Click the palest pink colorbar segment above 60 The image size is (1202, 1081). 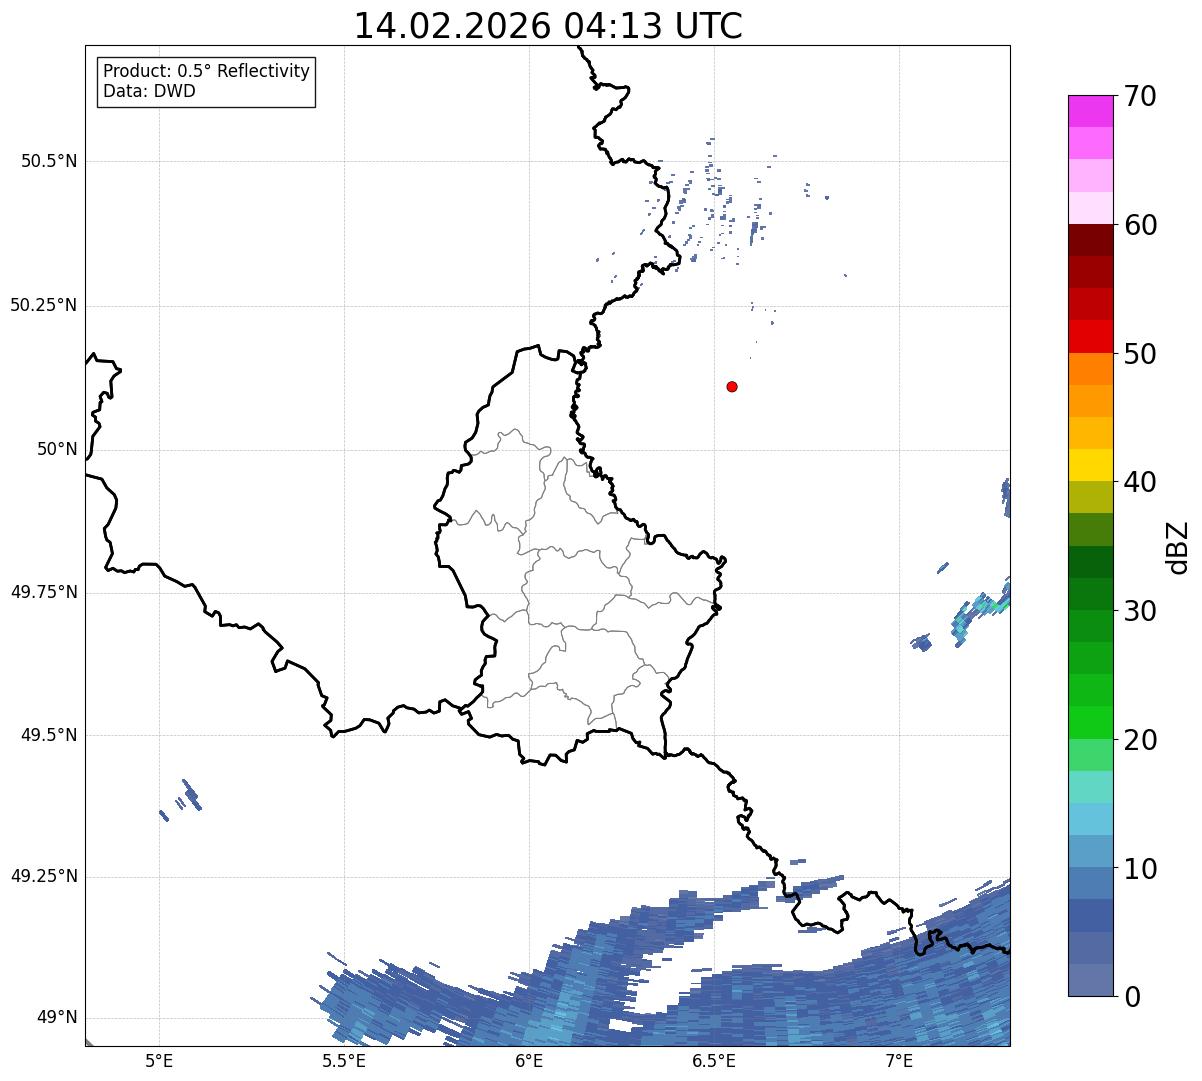(1090, 208)
